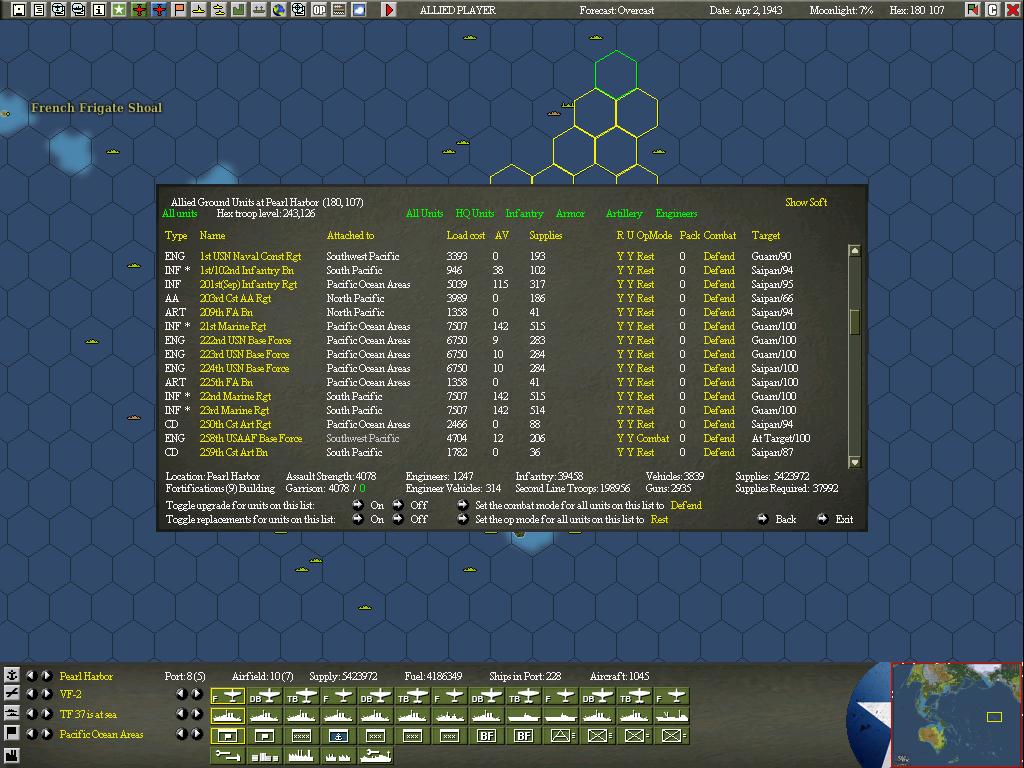The width and height of the screenshot is (1024, 768).
Task: Click the 'All units' link under title
Action: click(180, 214)
